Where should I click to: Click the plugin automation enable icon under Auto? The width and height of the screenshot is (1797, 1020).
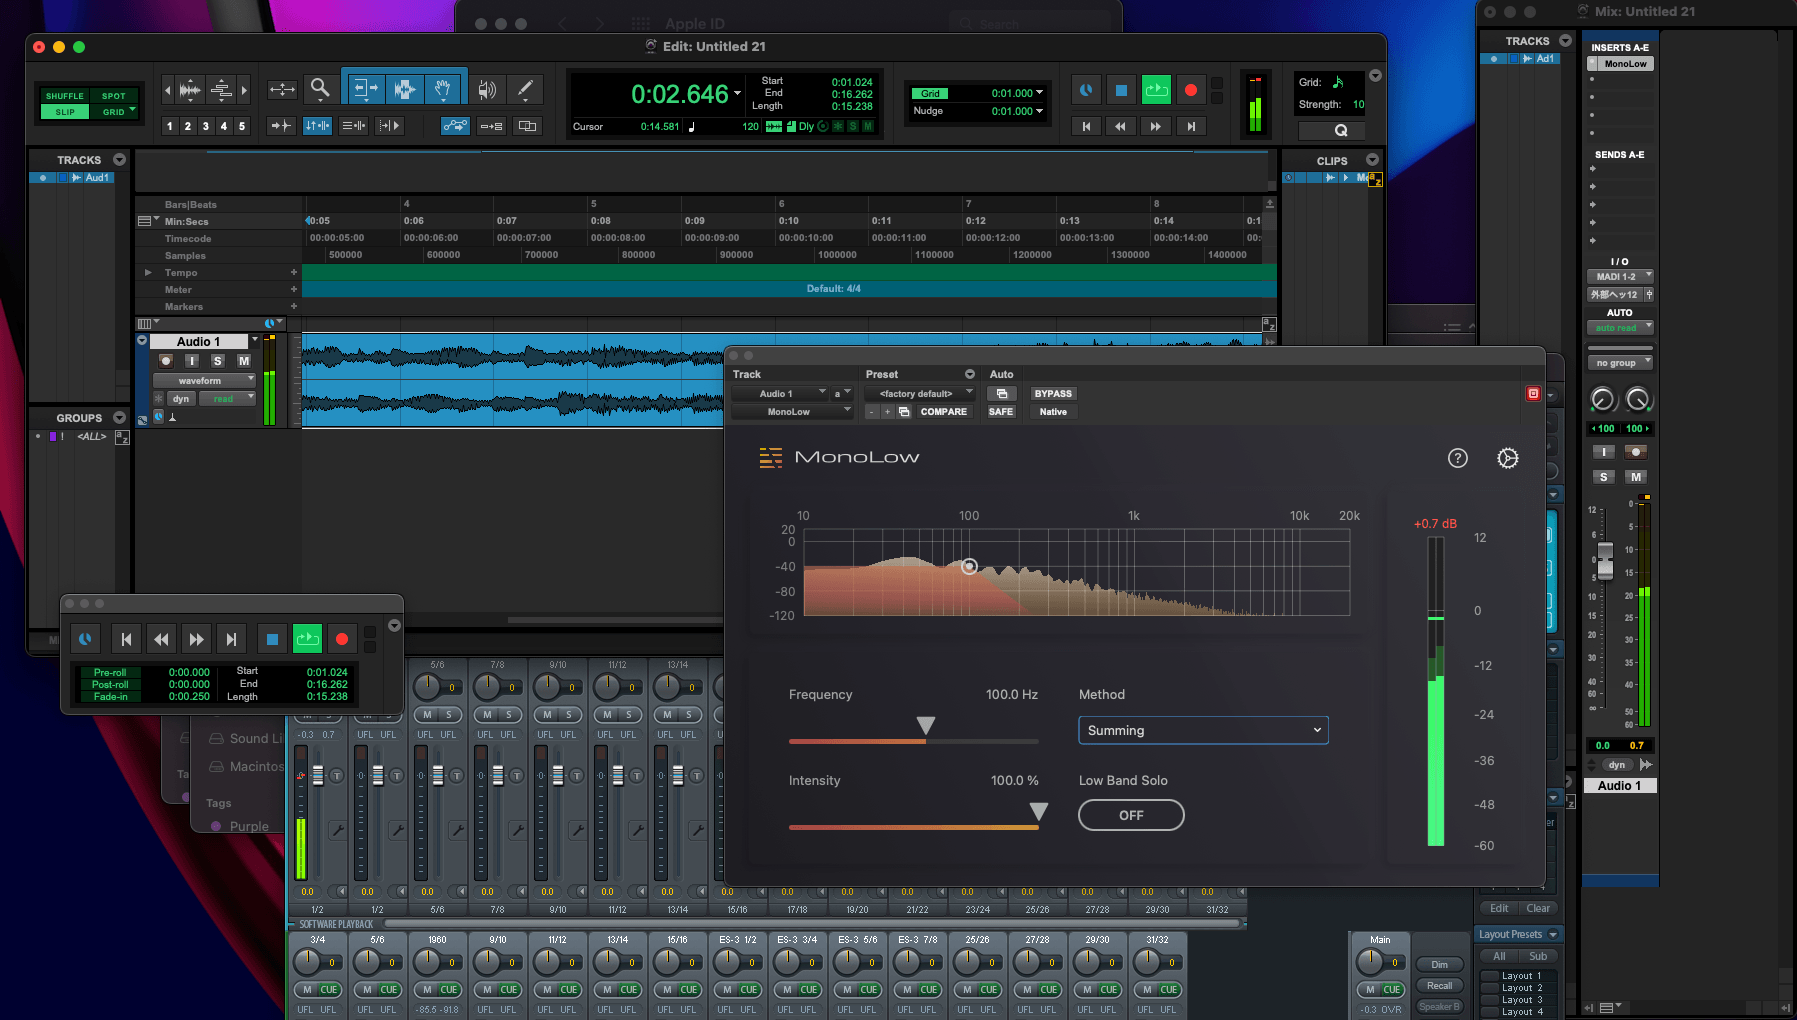tap(1002, 394)
